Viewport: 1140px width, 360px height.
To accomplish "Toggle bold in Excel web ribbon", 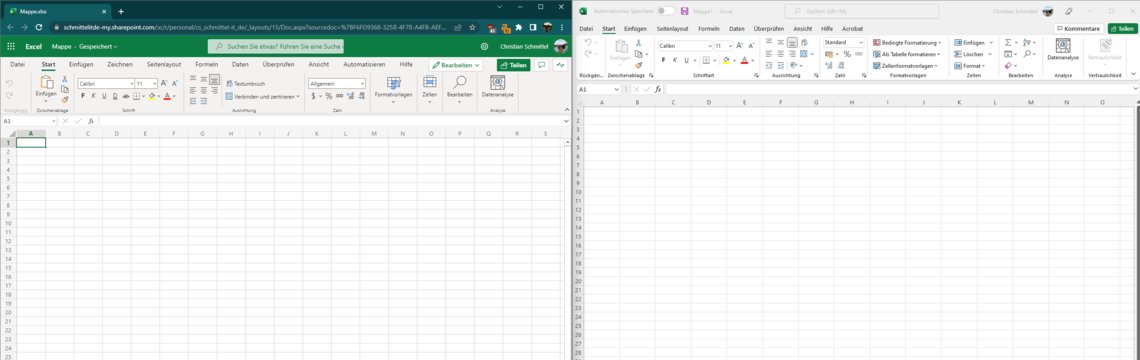I will (83, 96).
